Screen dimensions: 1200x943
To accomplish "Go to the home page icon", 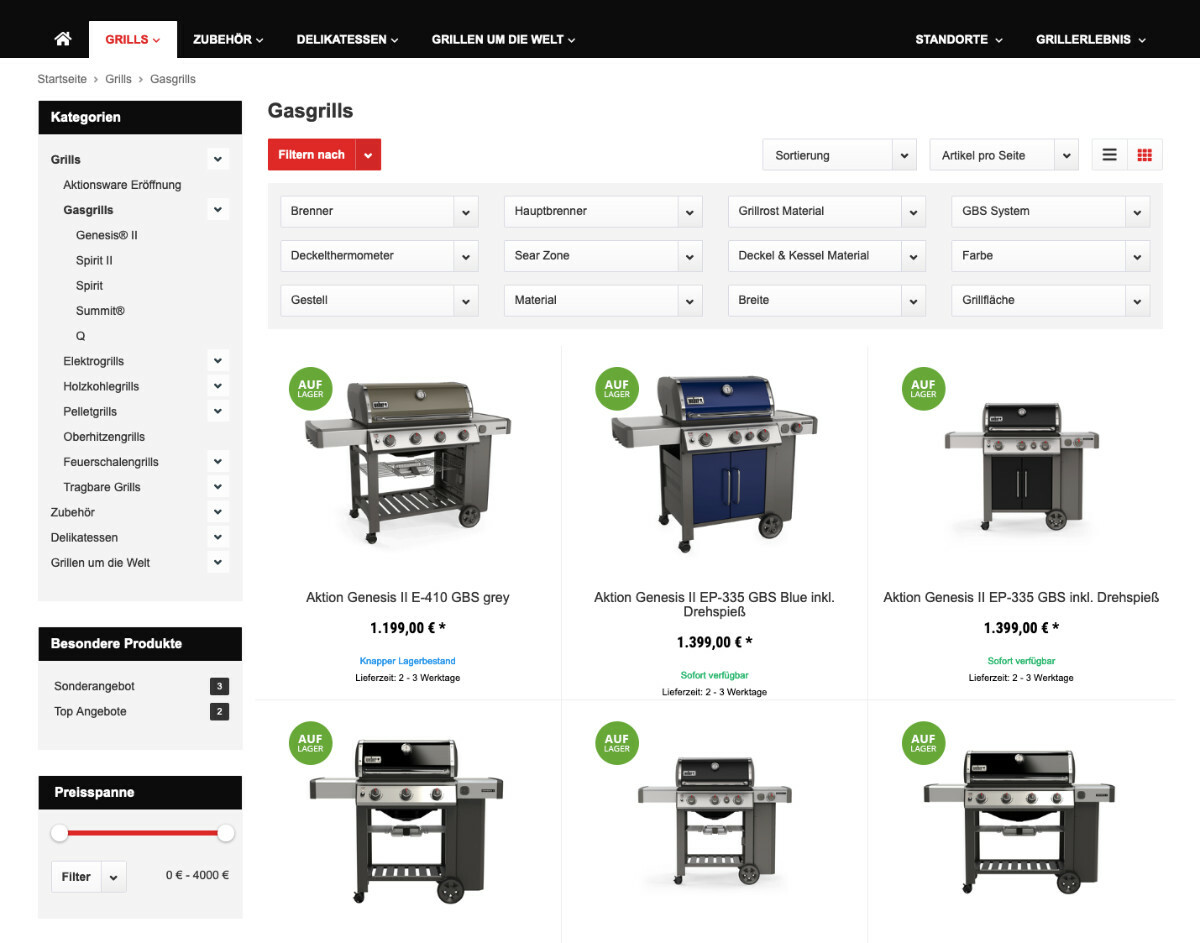I will (x=63, y=39).
